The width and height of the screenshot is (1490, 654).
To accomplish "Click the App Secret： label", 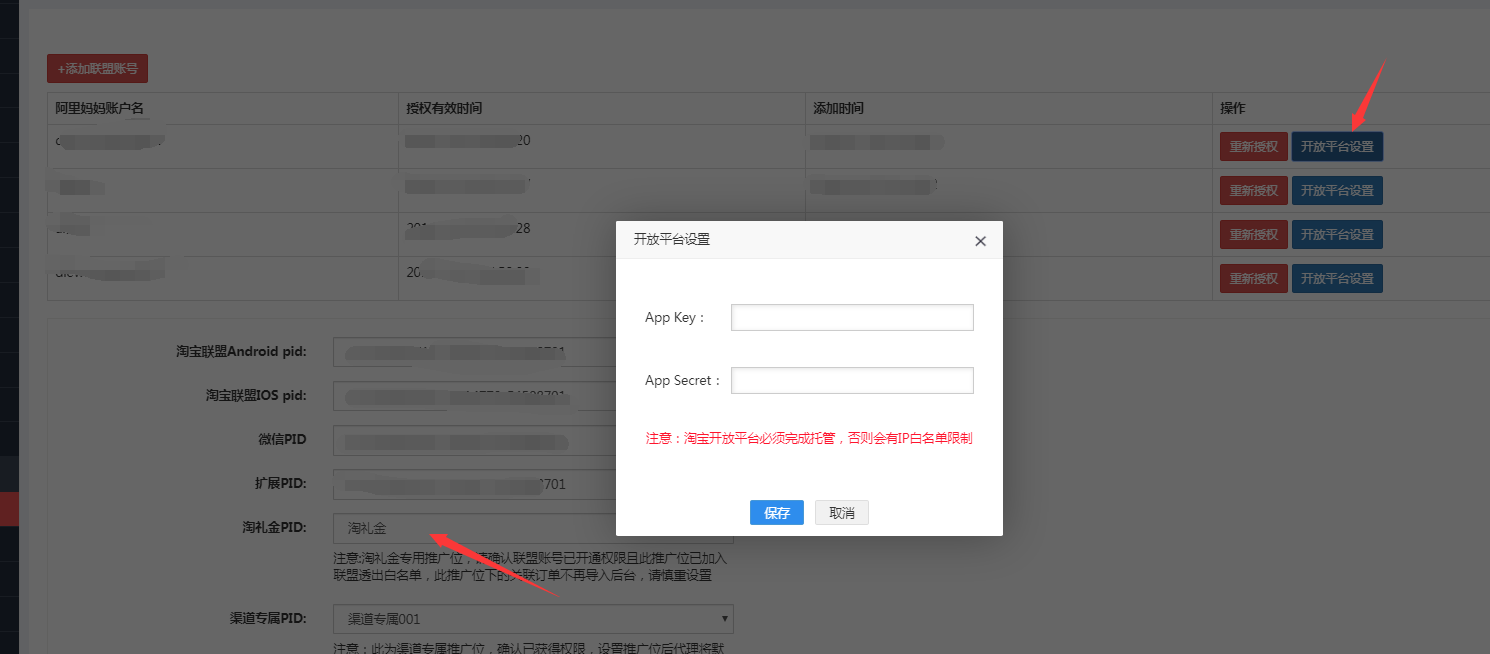I will point(684,381).
